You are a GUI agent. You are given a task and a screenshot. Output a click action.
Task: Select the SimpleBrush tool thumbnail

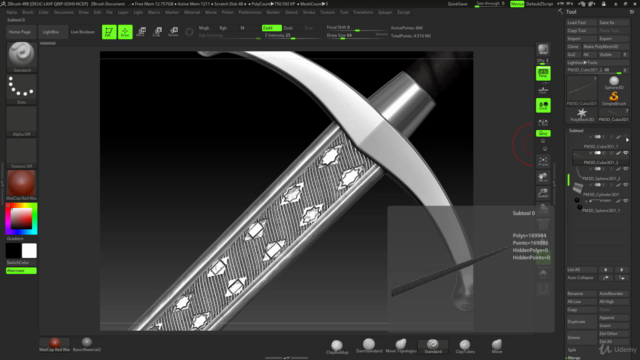pyautogui.click(x=614, y=98)
